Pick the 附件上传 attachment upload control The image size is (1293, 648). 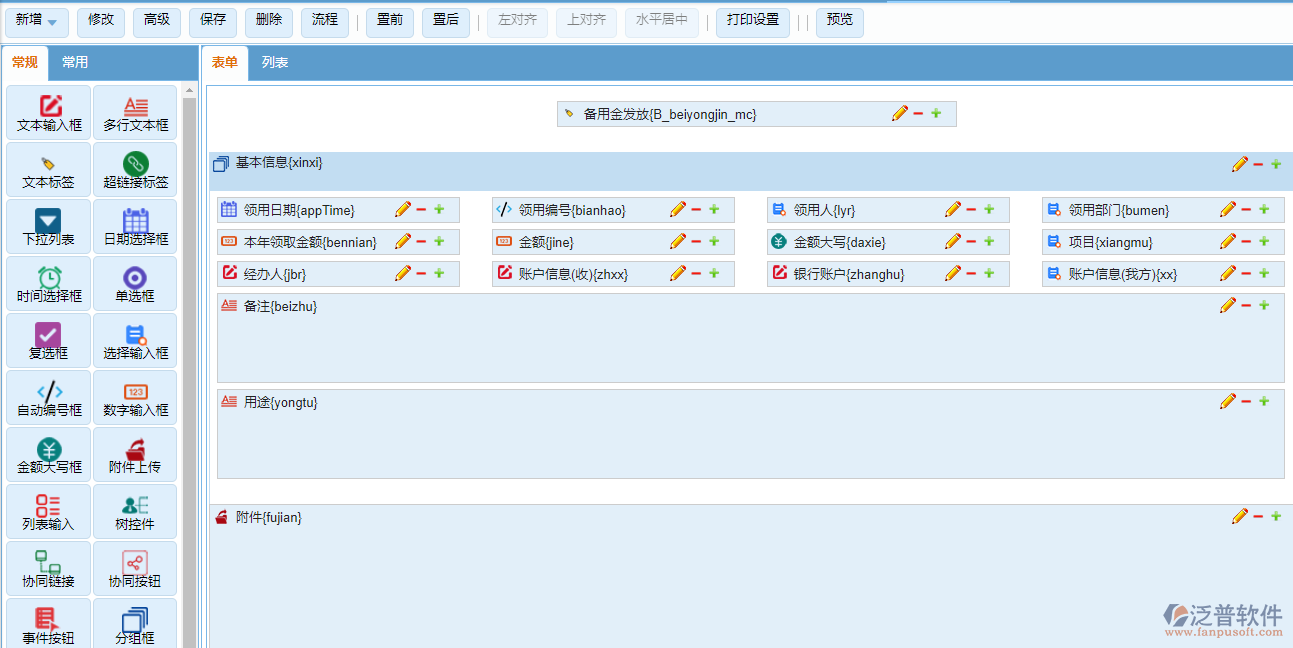coord(135,454)
